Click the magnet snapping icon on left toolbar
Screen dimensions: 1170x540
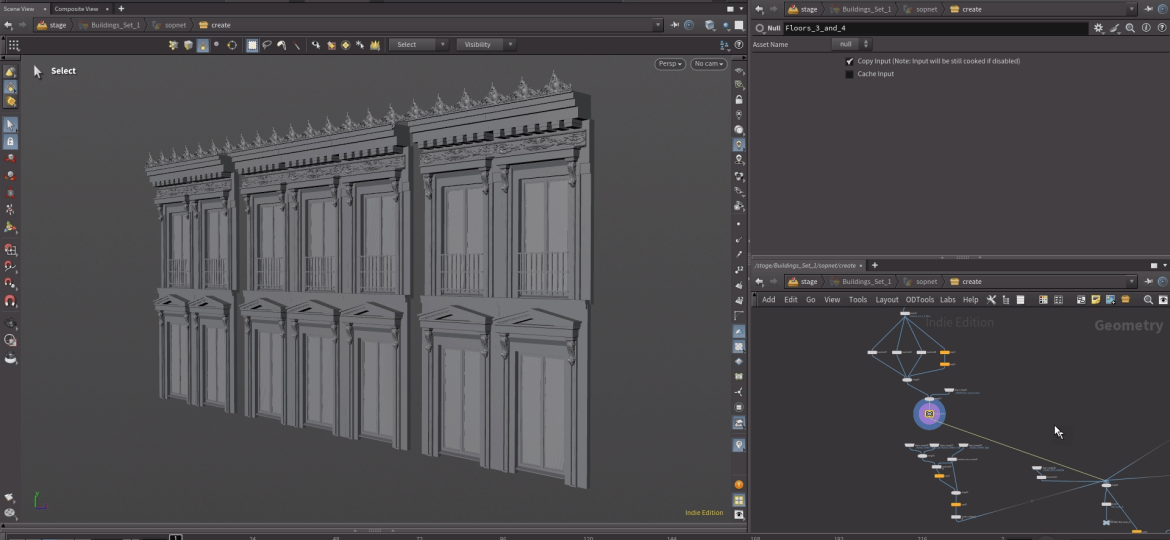pos(10,300)
